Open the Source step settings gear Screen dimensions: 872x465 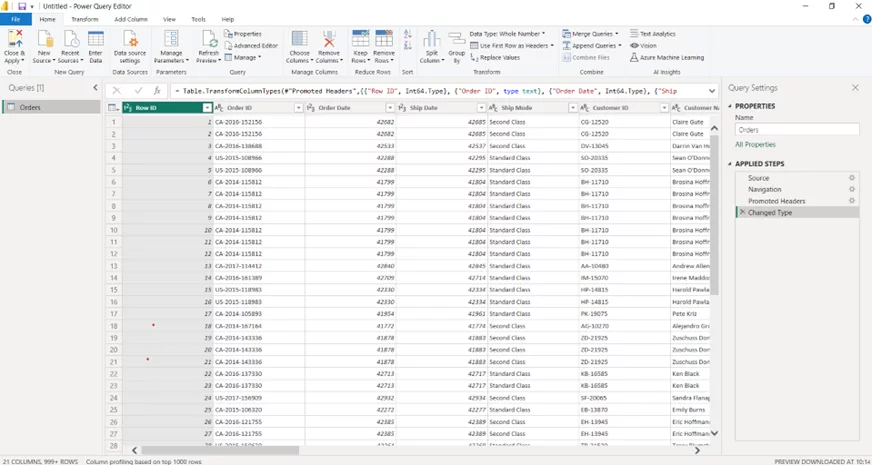click(851, 178)
